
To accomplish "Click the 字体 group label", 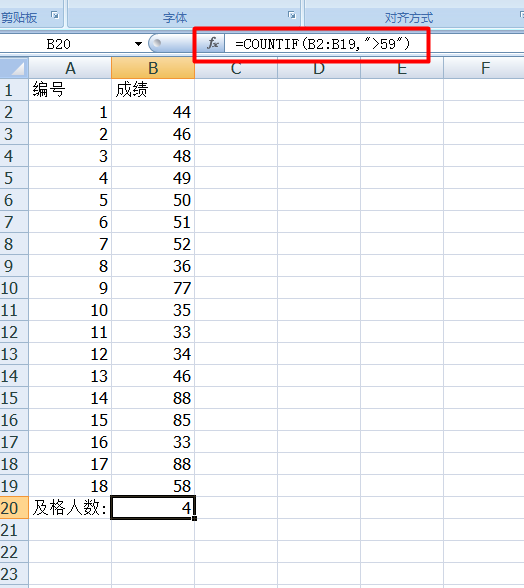I will (175, 17).
